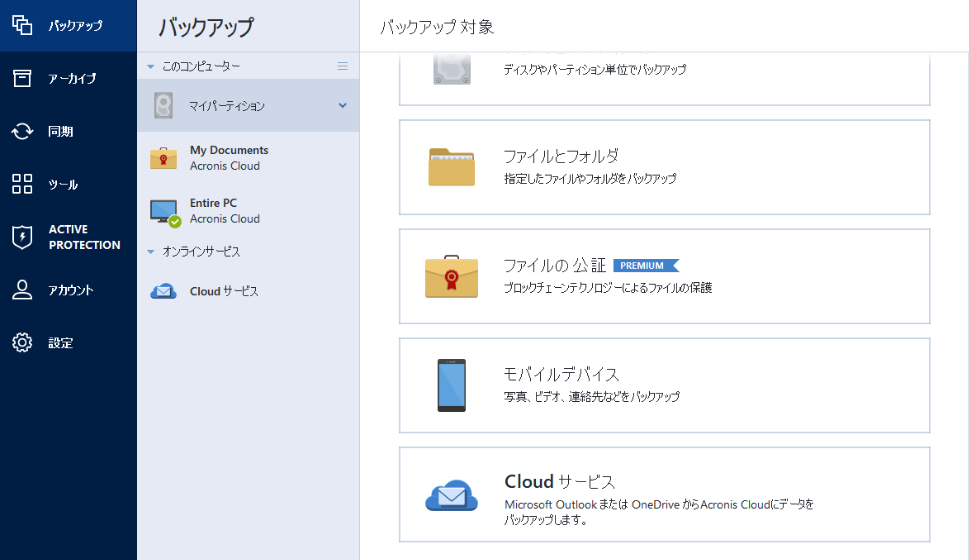Choose ファイルとフォルダ as backup source
The width and height of the screenshot is (969, 560).
coord(664,167)
